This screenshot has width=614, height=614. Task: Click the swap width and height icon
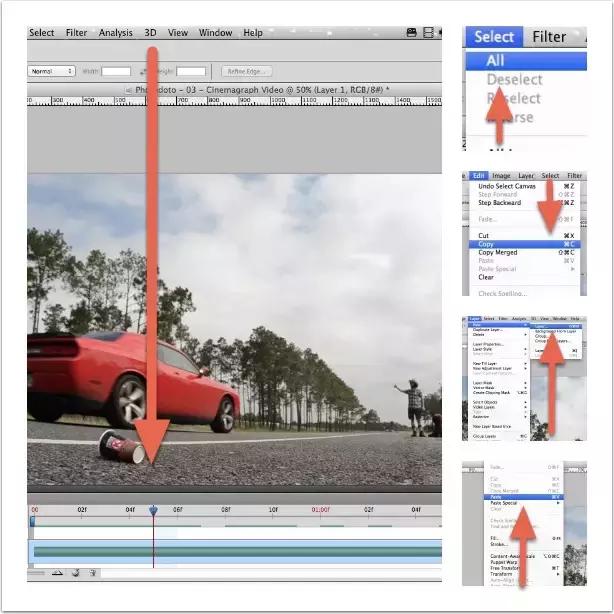point(144,72)
